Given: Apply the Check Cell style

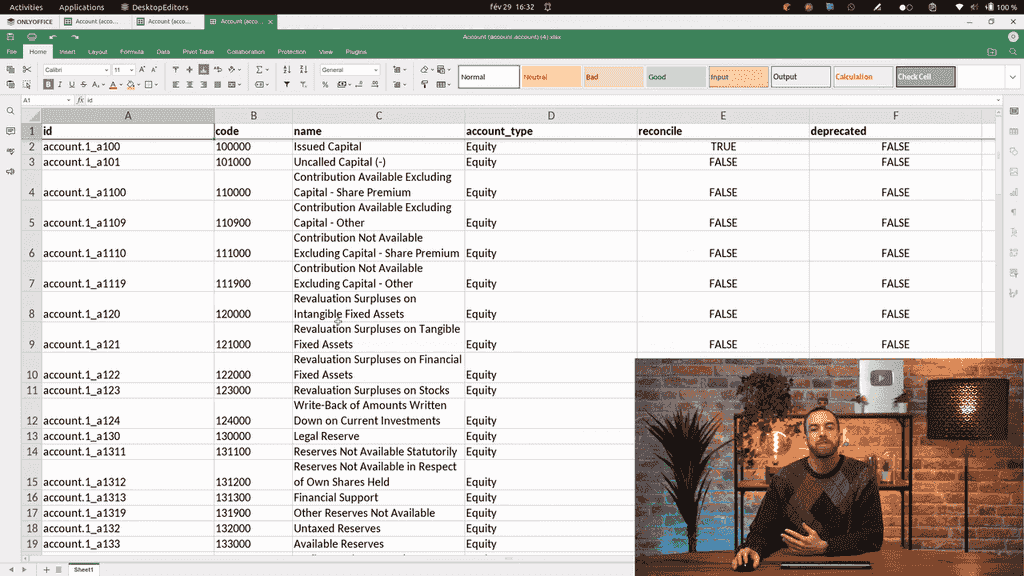Looking at the screenshot, I should point(925,77).
